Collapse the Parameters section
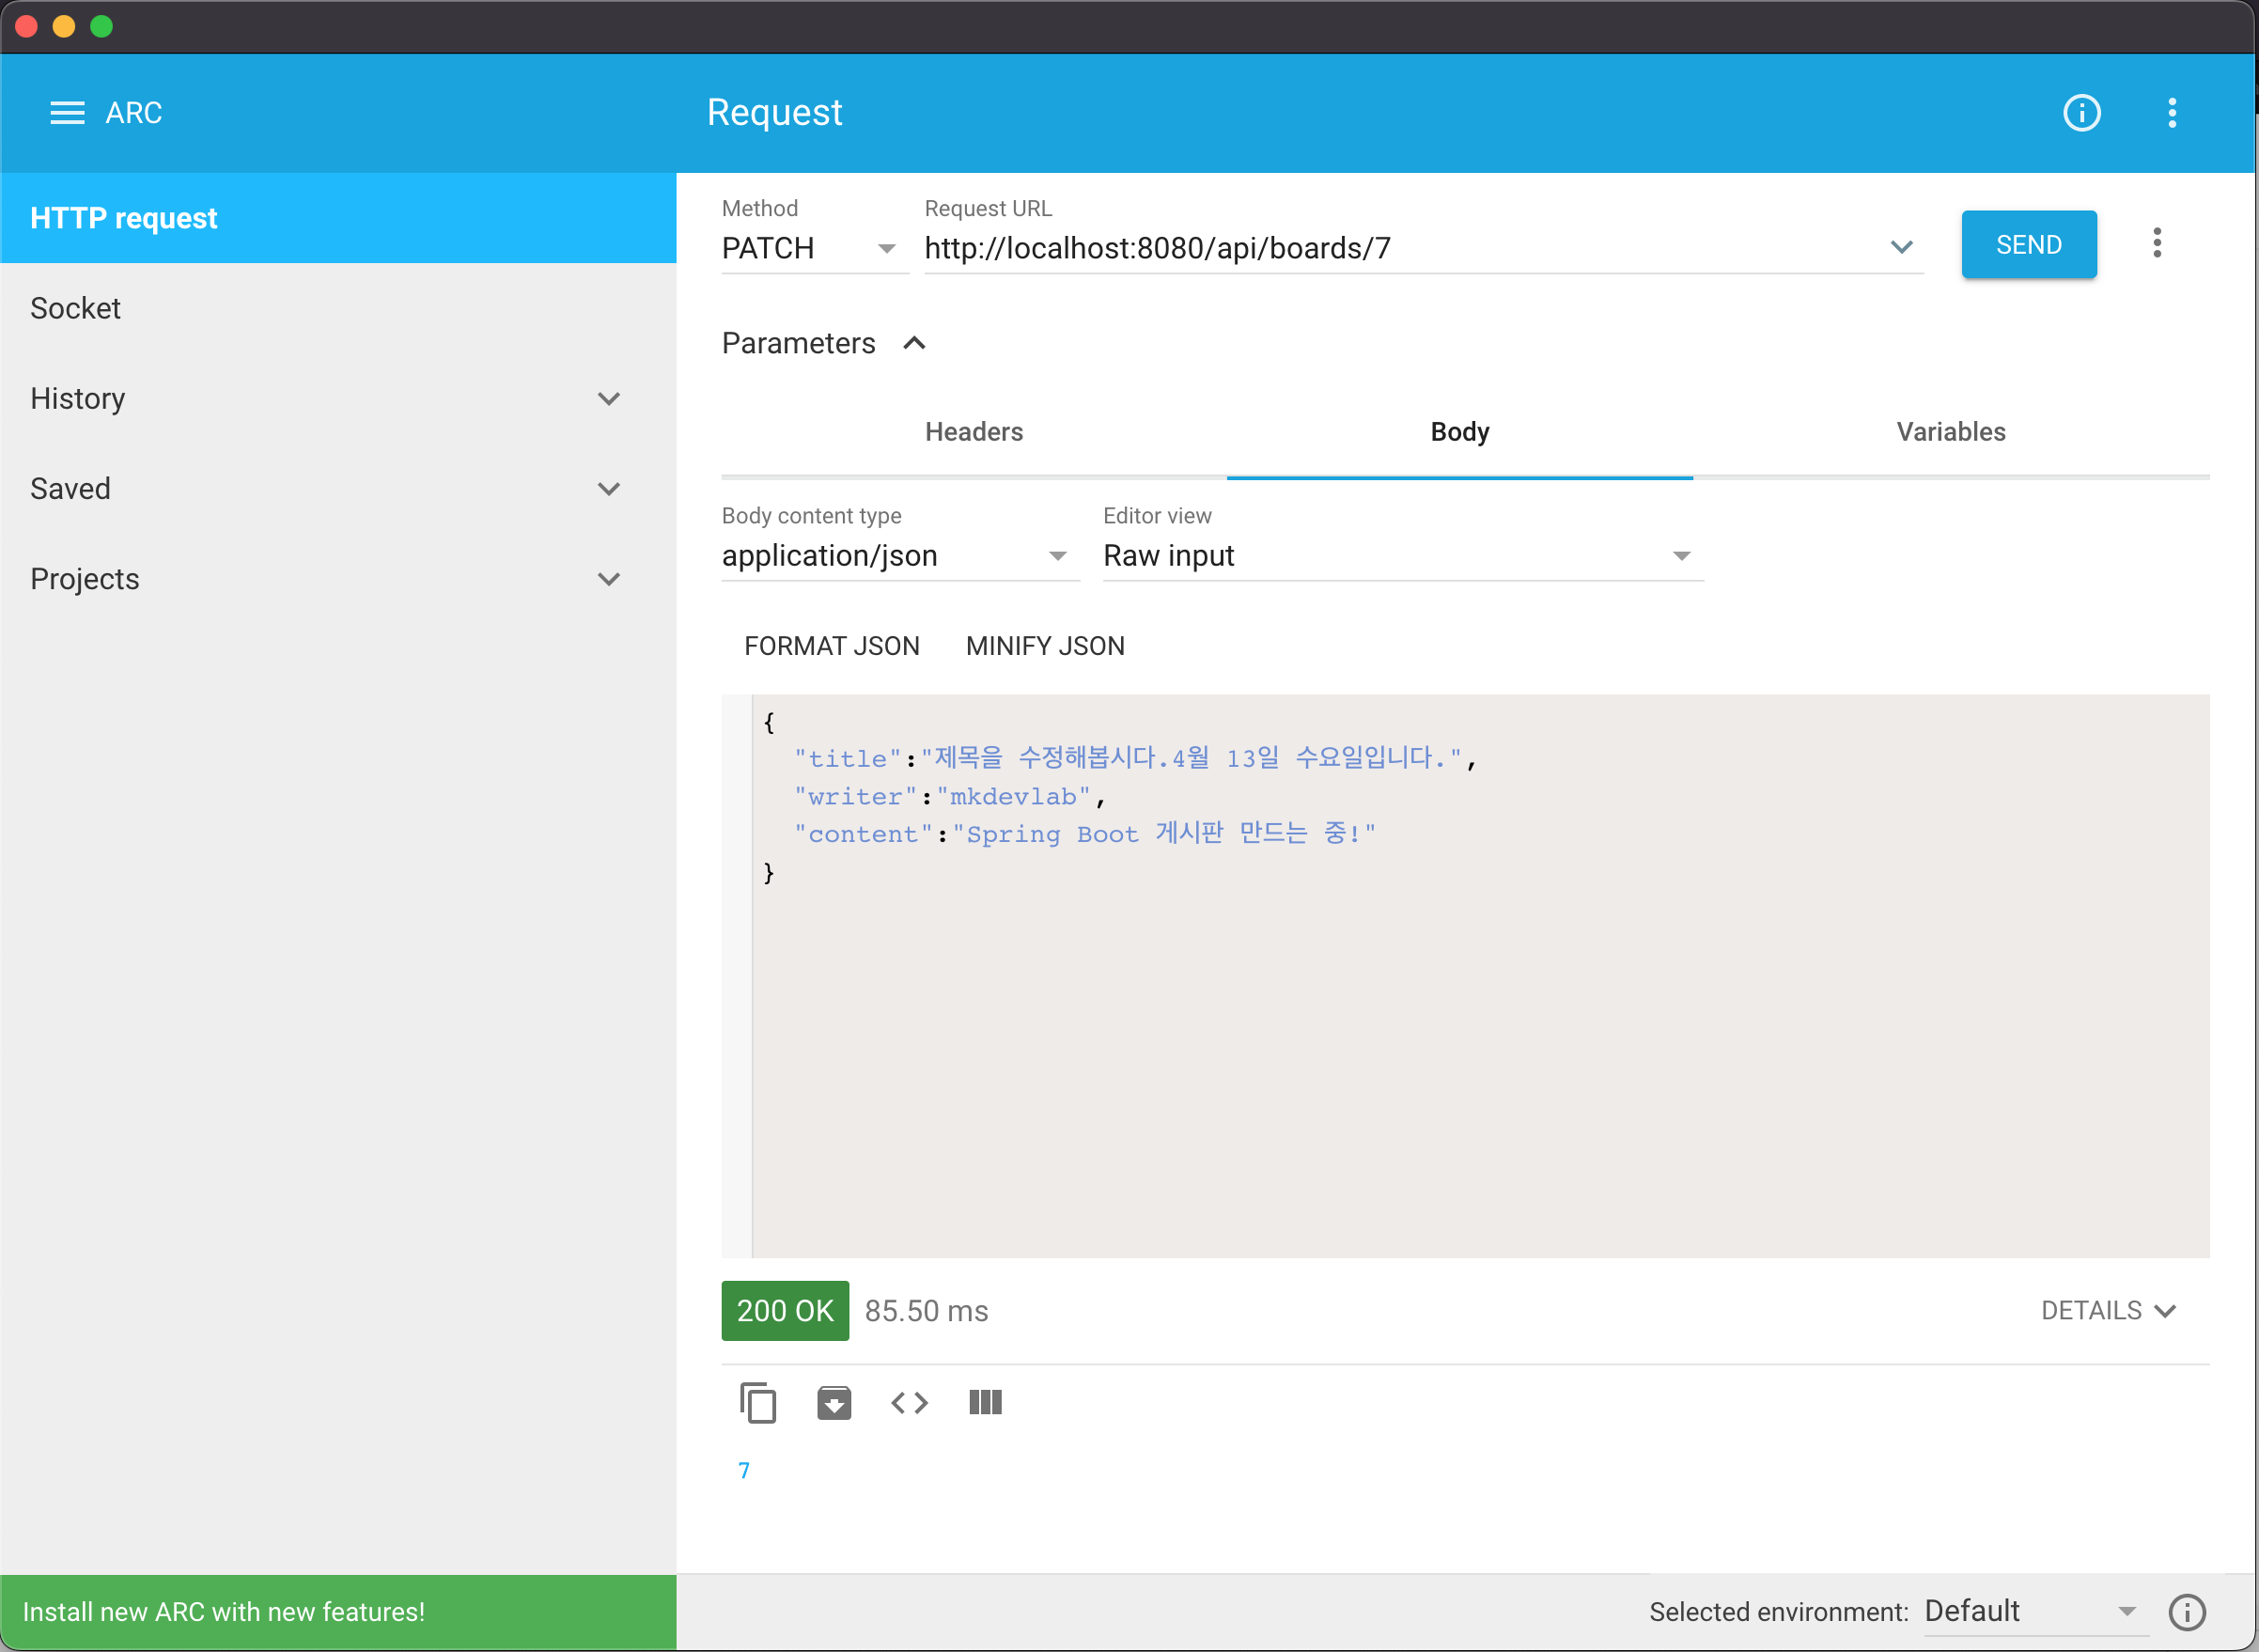This screenshot has height=1652, width=2259. (914, 343)
